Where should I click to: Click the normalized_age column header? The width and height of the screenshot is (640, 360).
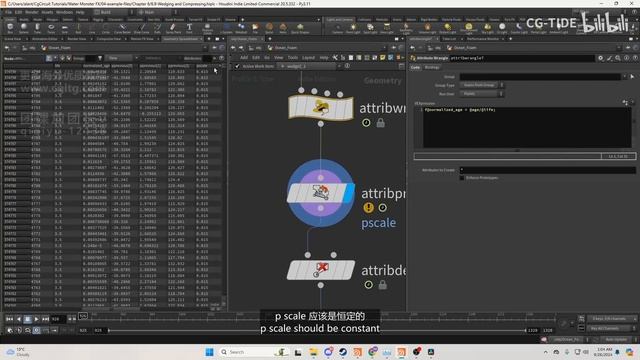coord(96,66)
